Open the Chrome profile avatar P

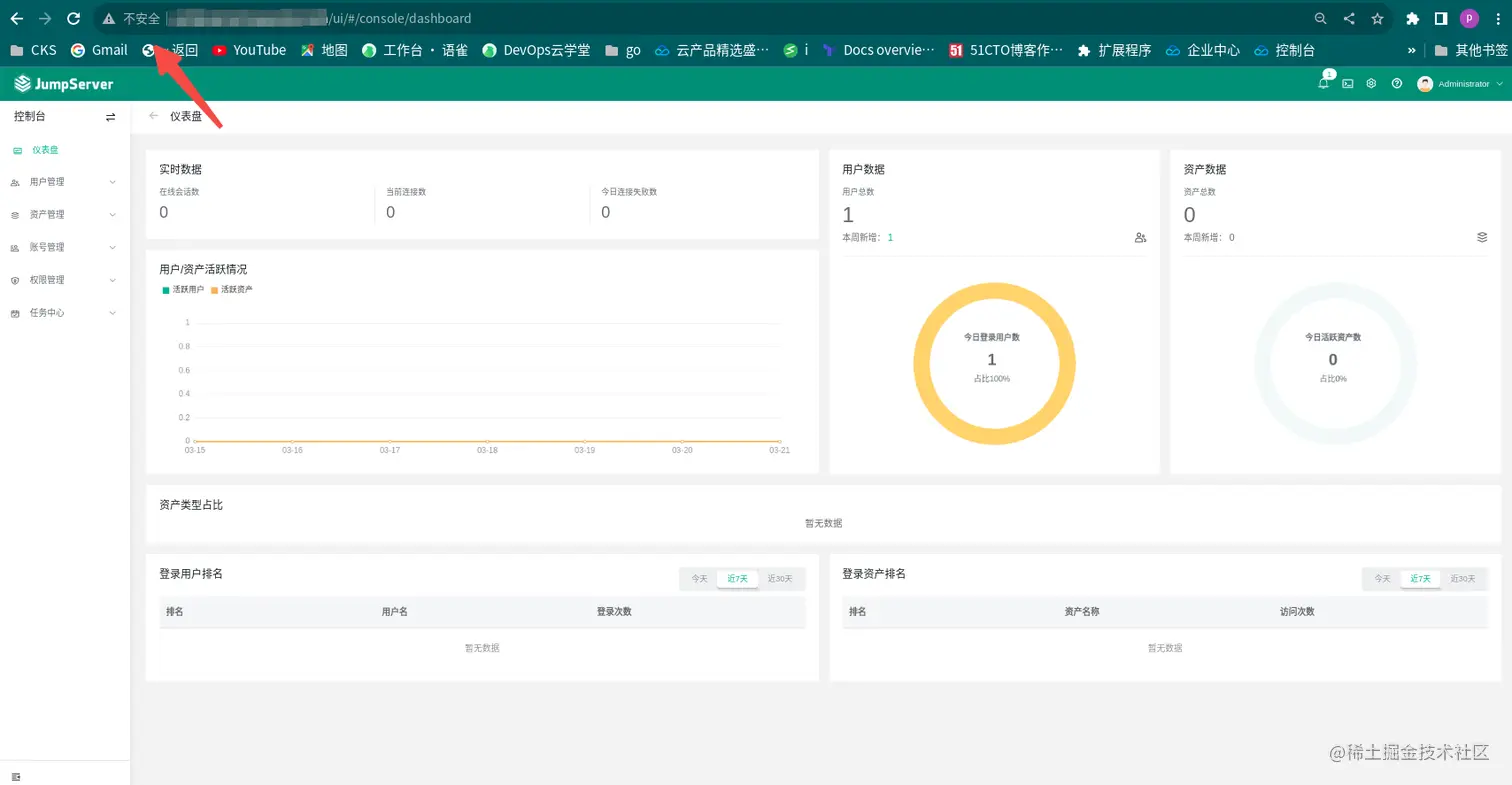point(1469,18)
